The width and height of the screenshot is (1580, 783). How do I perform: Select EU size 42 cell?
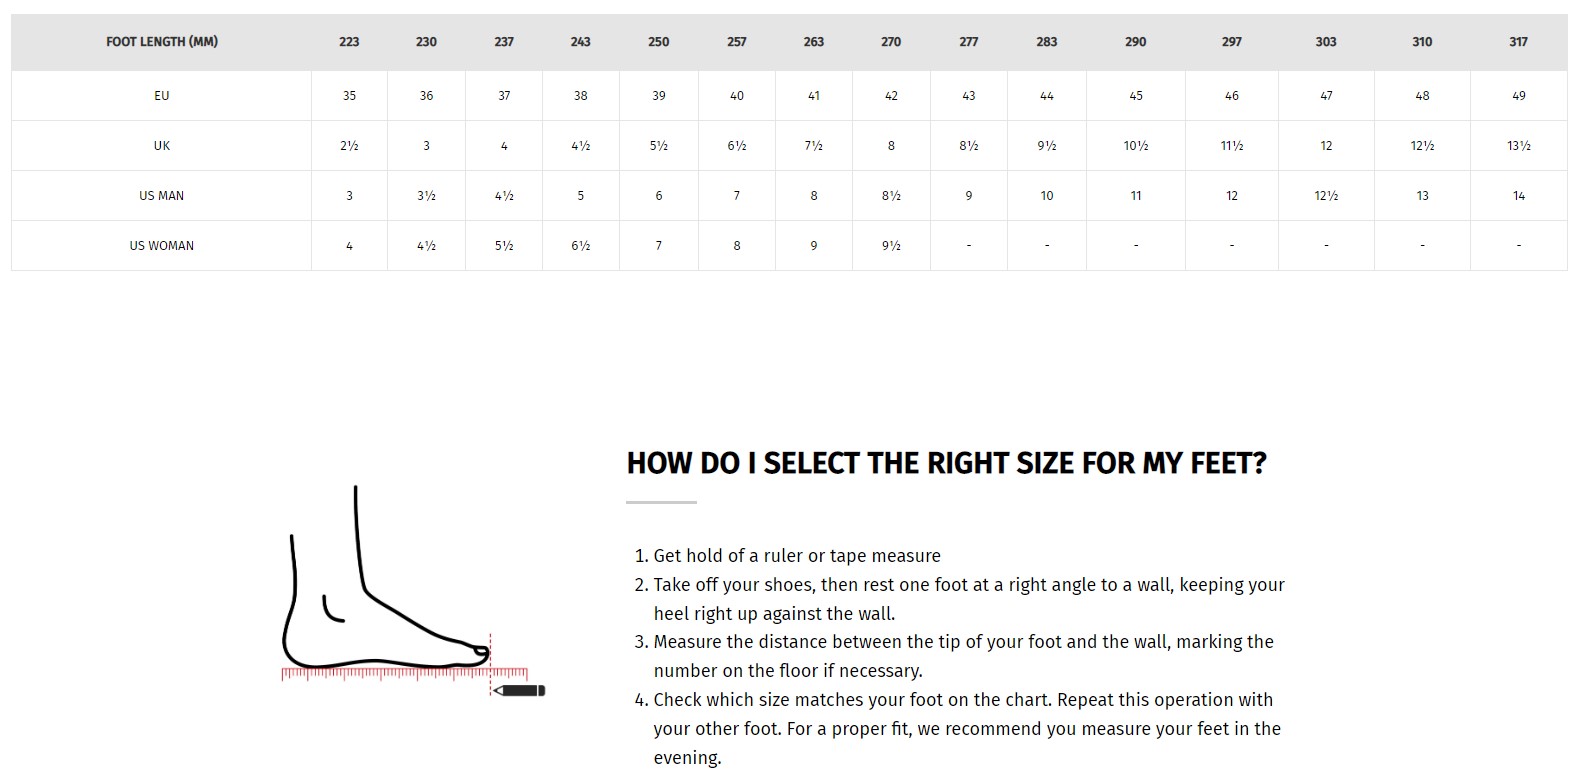(891, 96)
